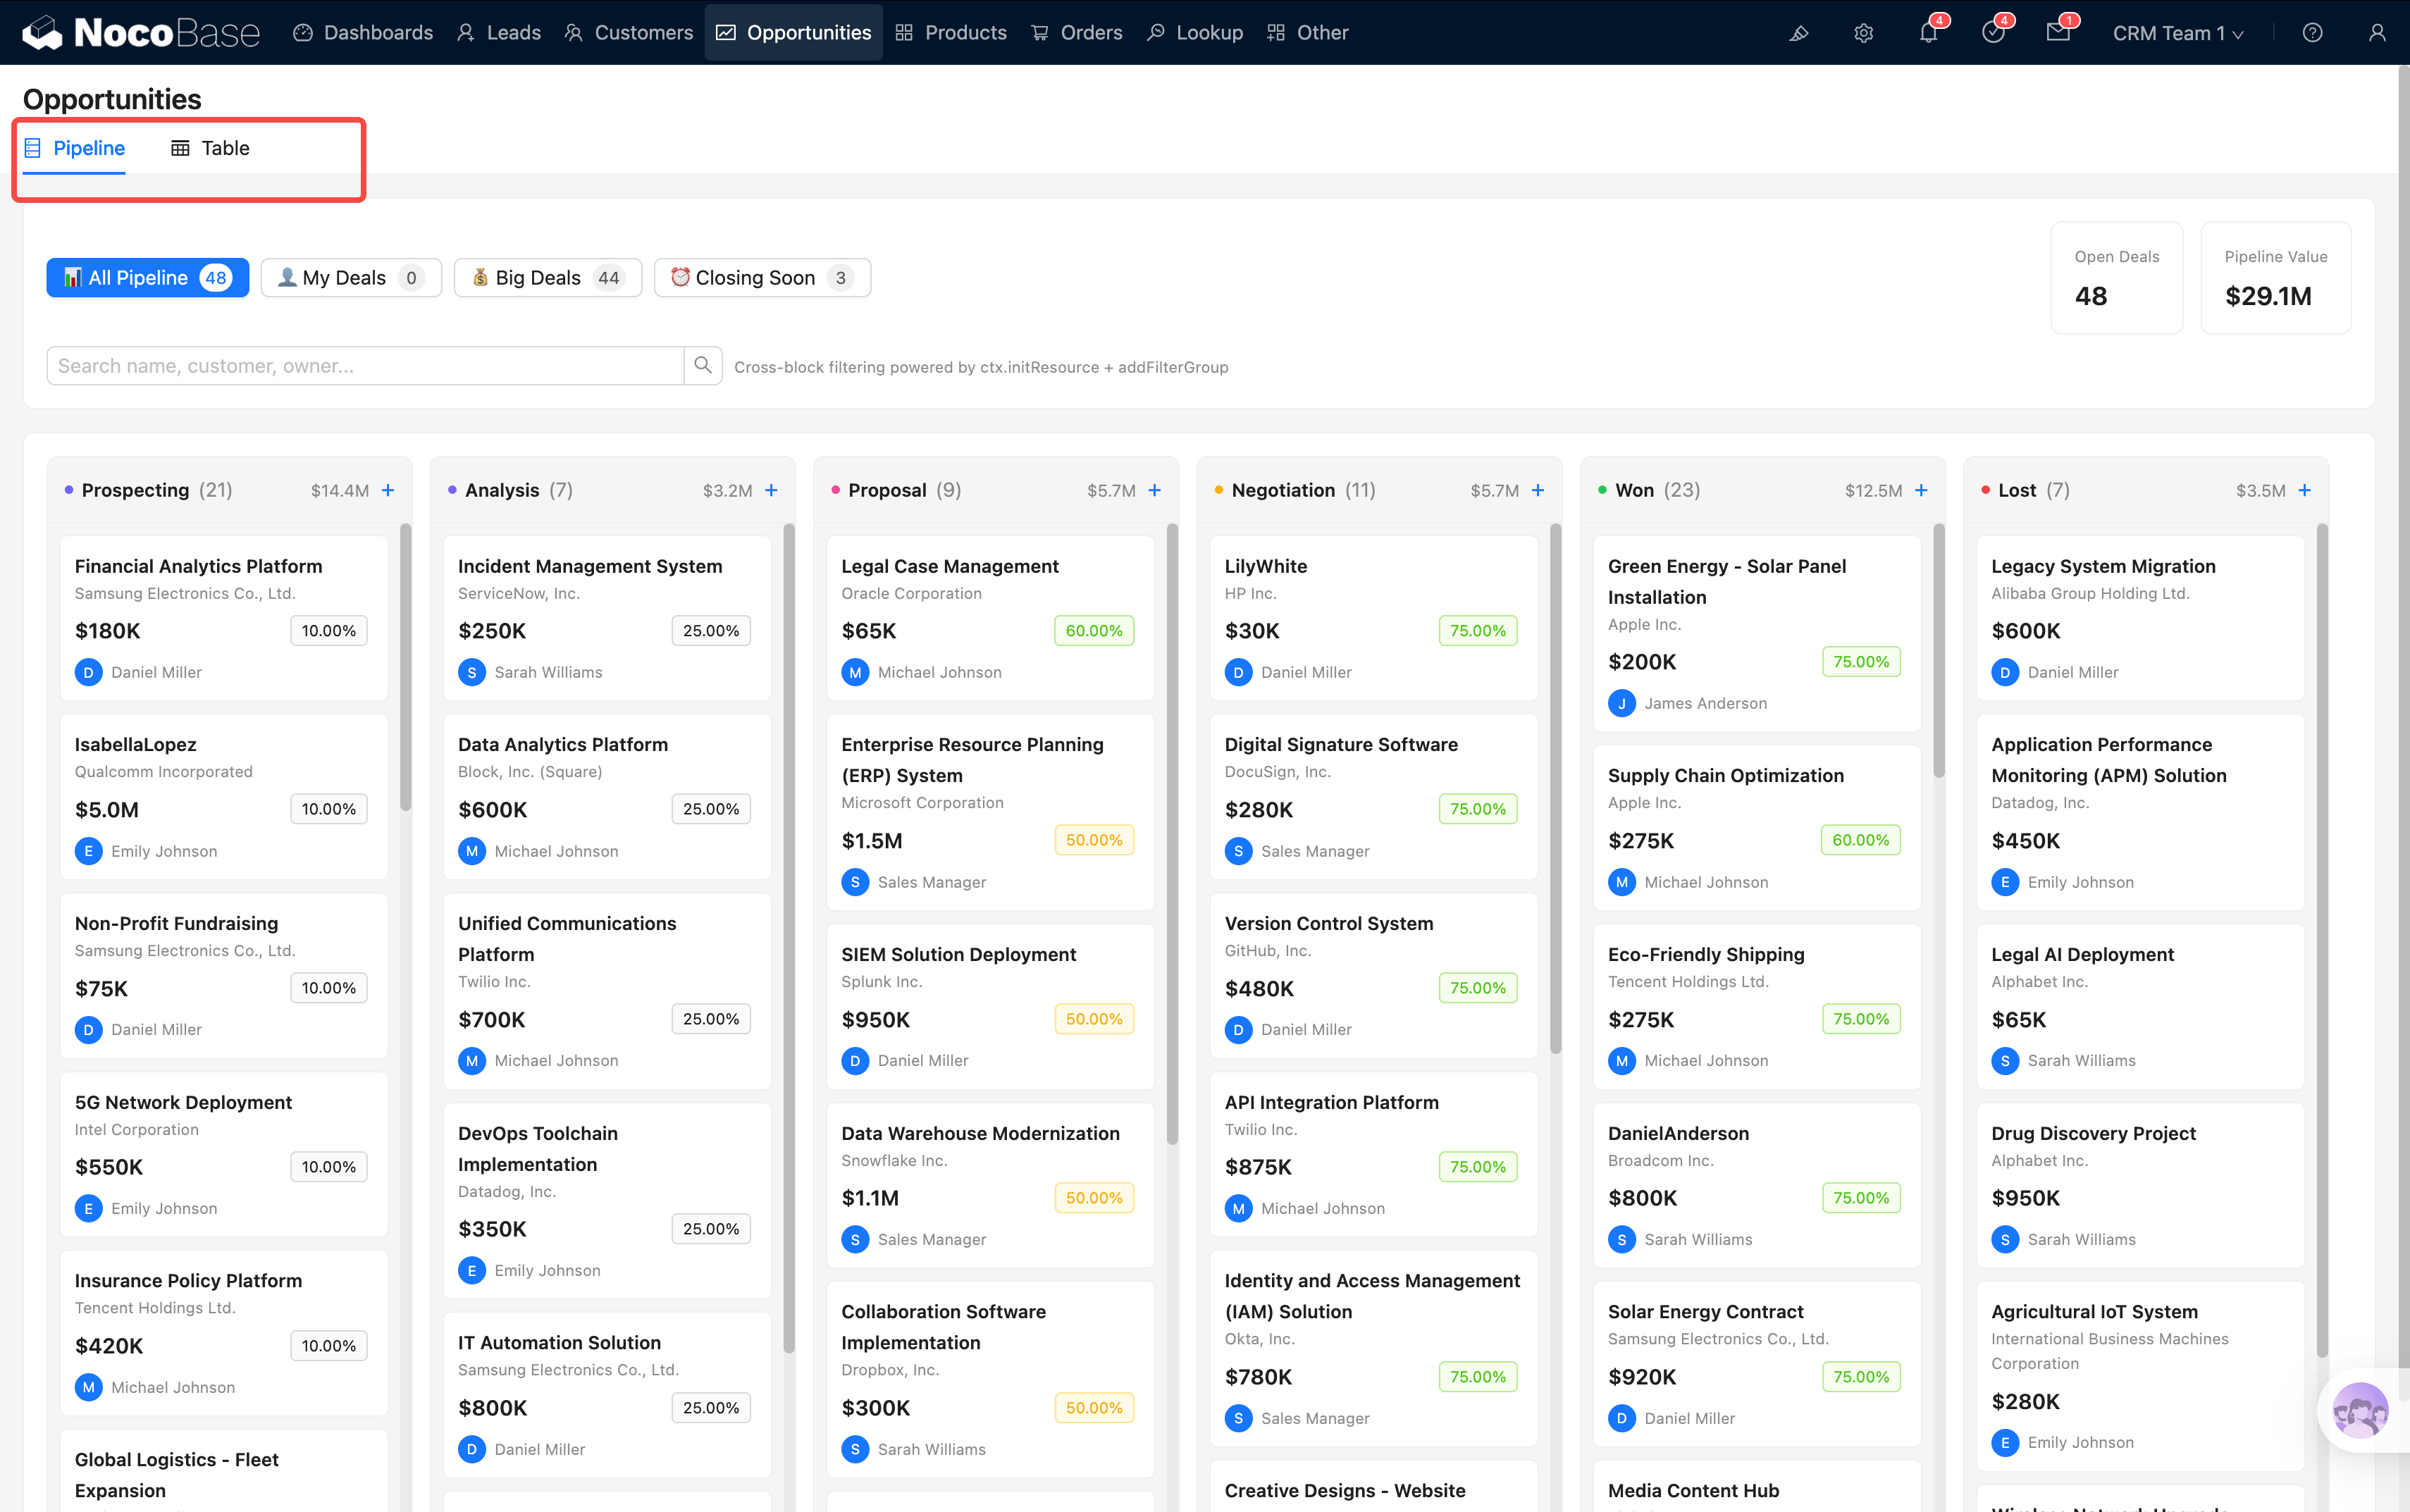Open the notifications bell icon
2410x1512 pixels.
[1928, 33]
